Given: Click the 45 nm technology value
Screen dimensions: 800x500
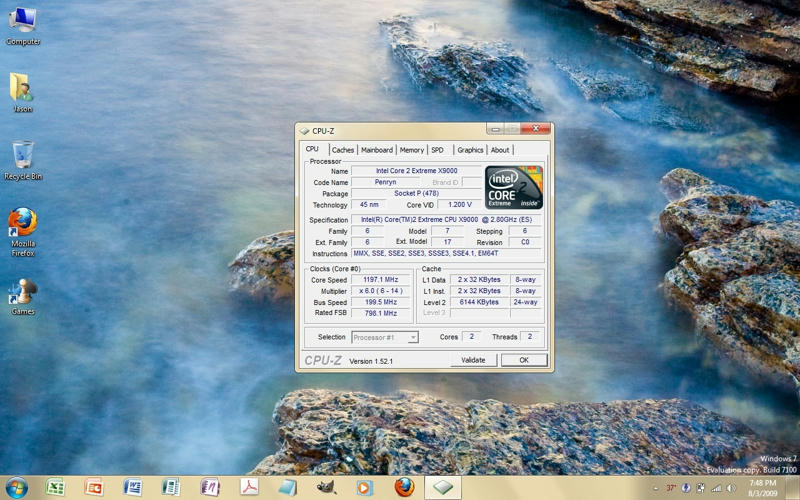Looking at the screenshot, I should pyautogui.click(x=369, y=205).
